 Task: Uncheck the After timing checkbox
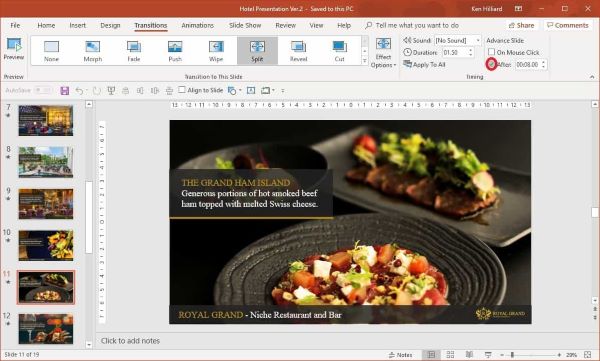point(491,64)
